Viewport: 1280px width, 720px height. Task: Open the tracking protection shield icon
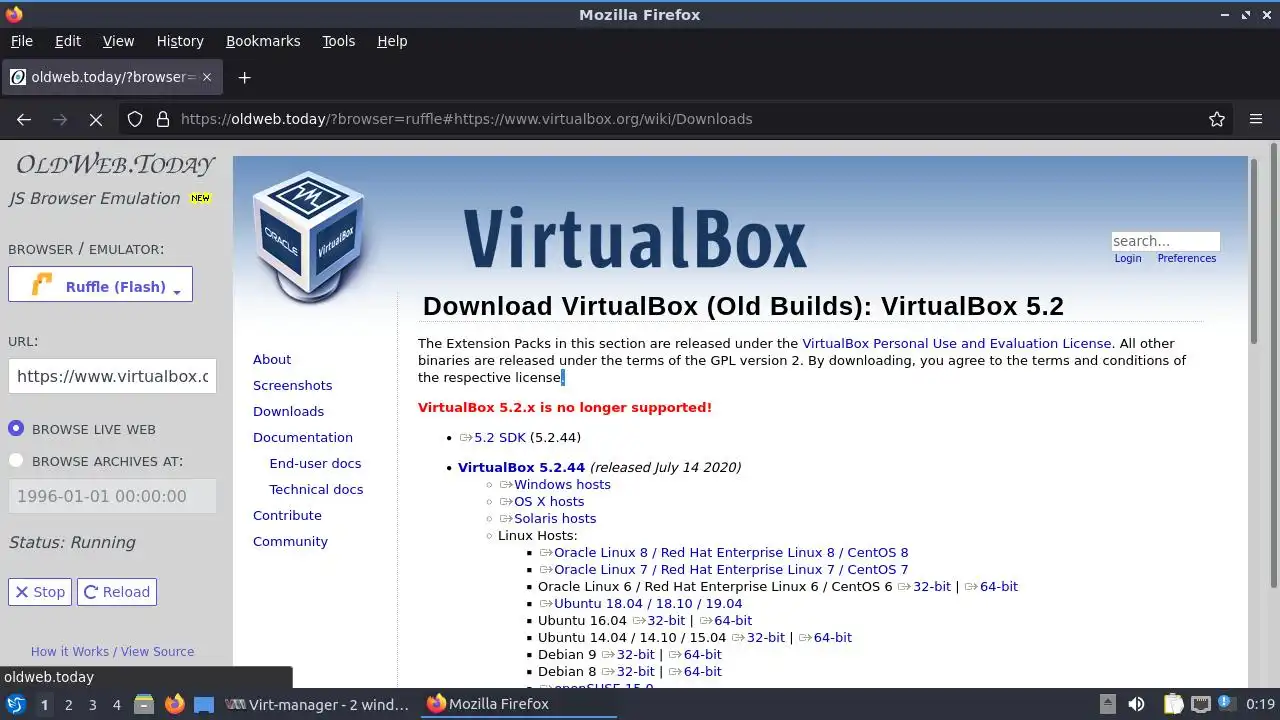(x=135, y=119)
